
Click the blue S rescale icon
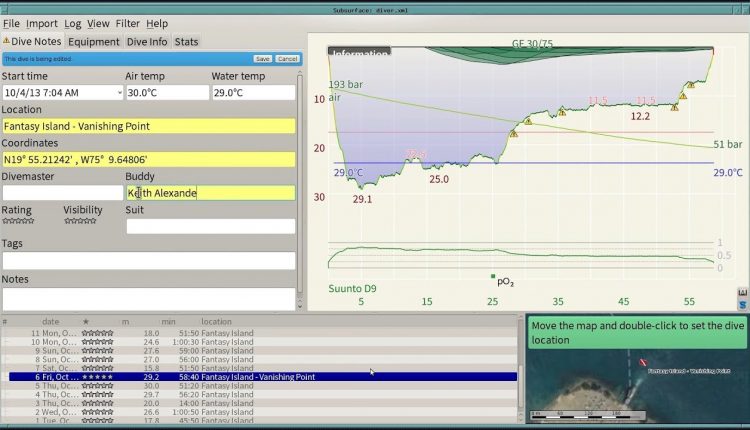tap(742, 304)
